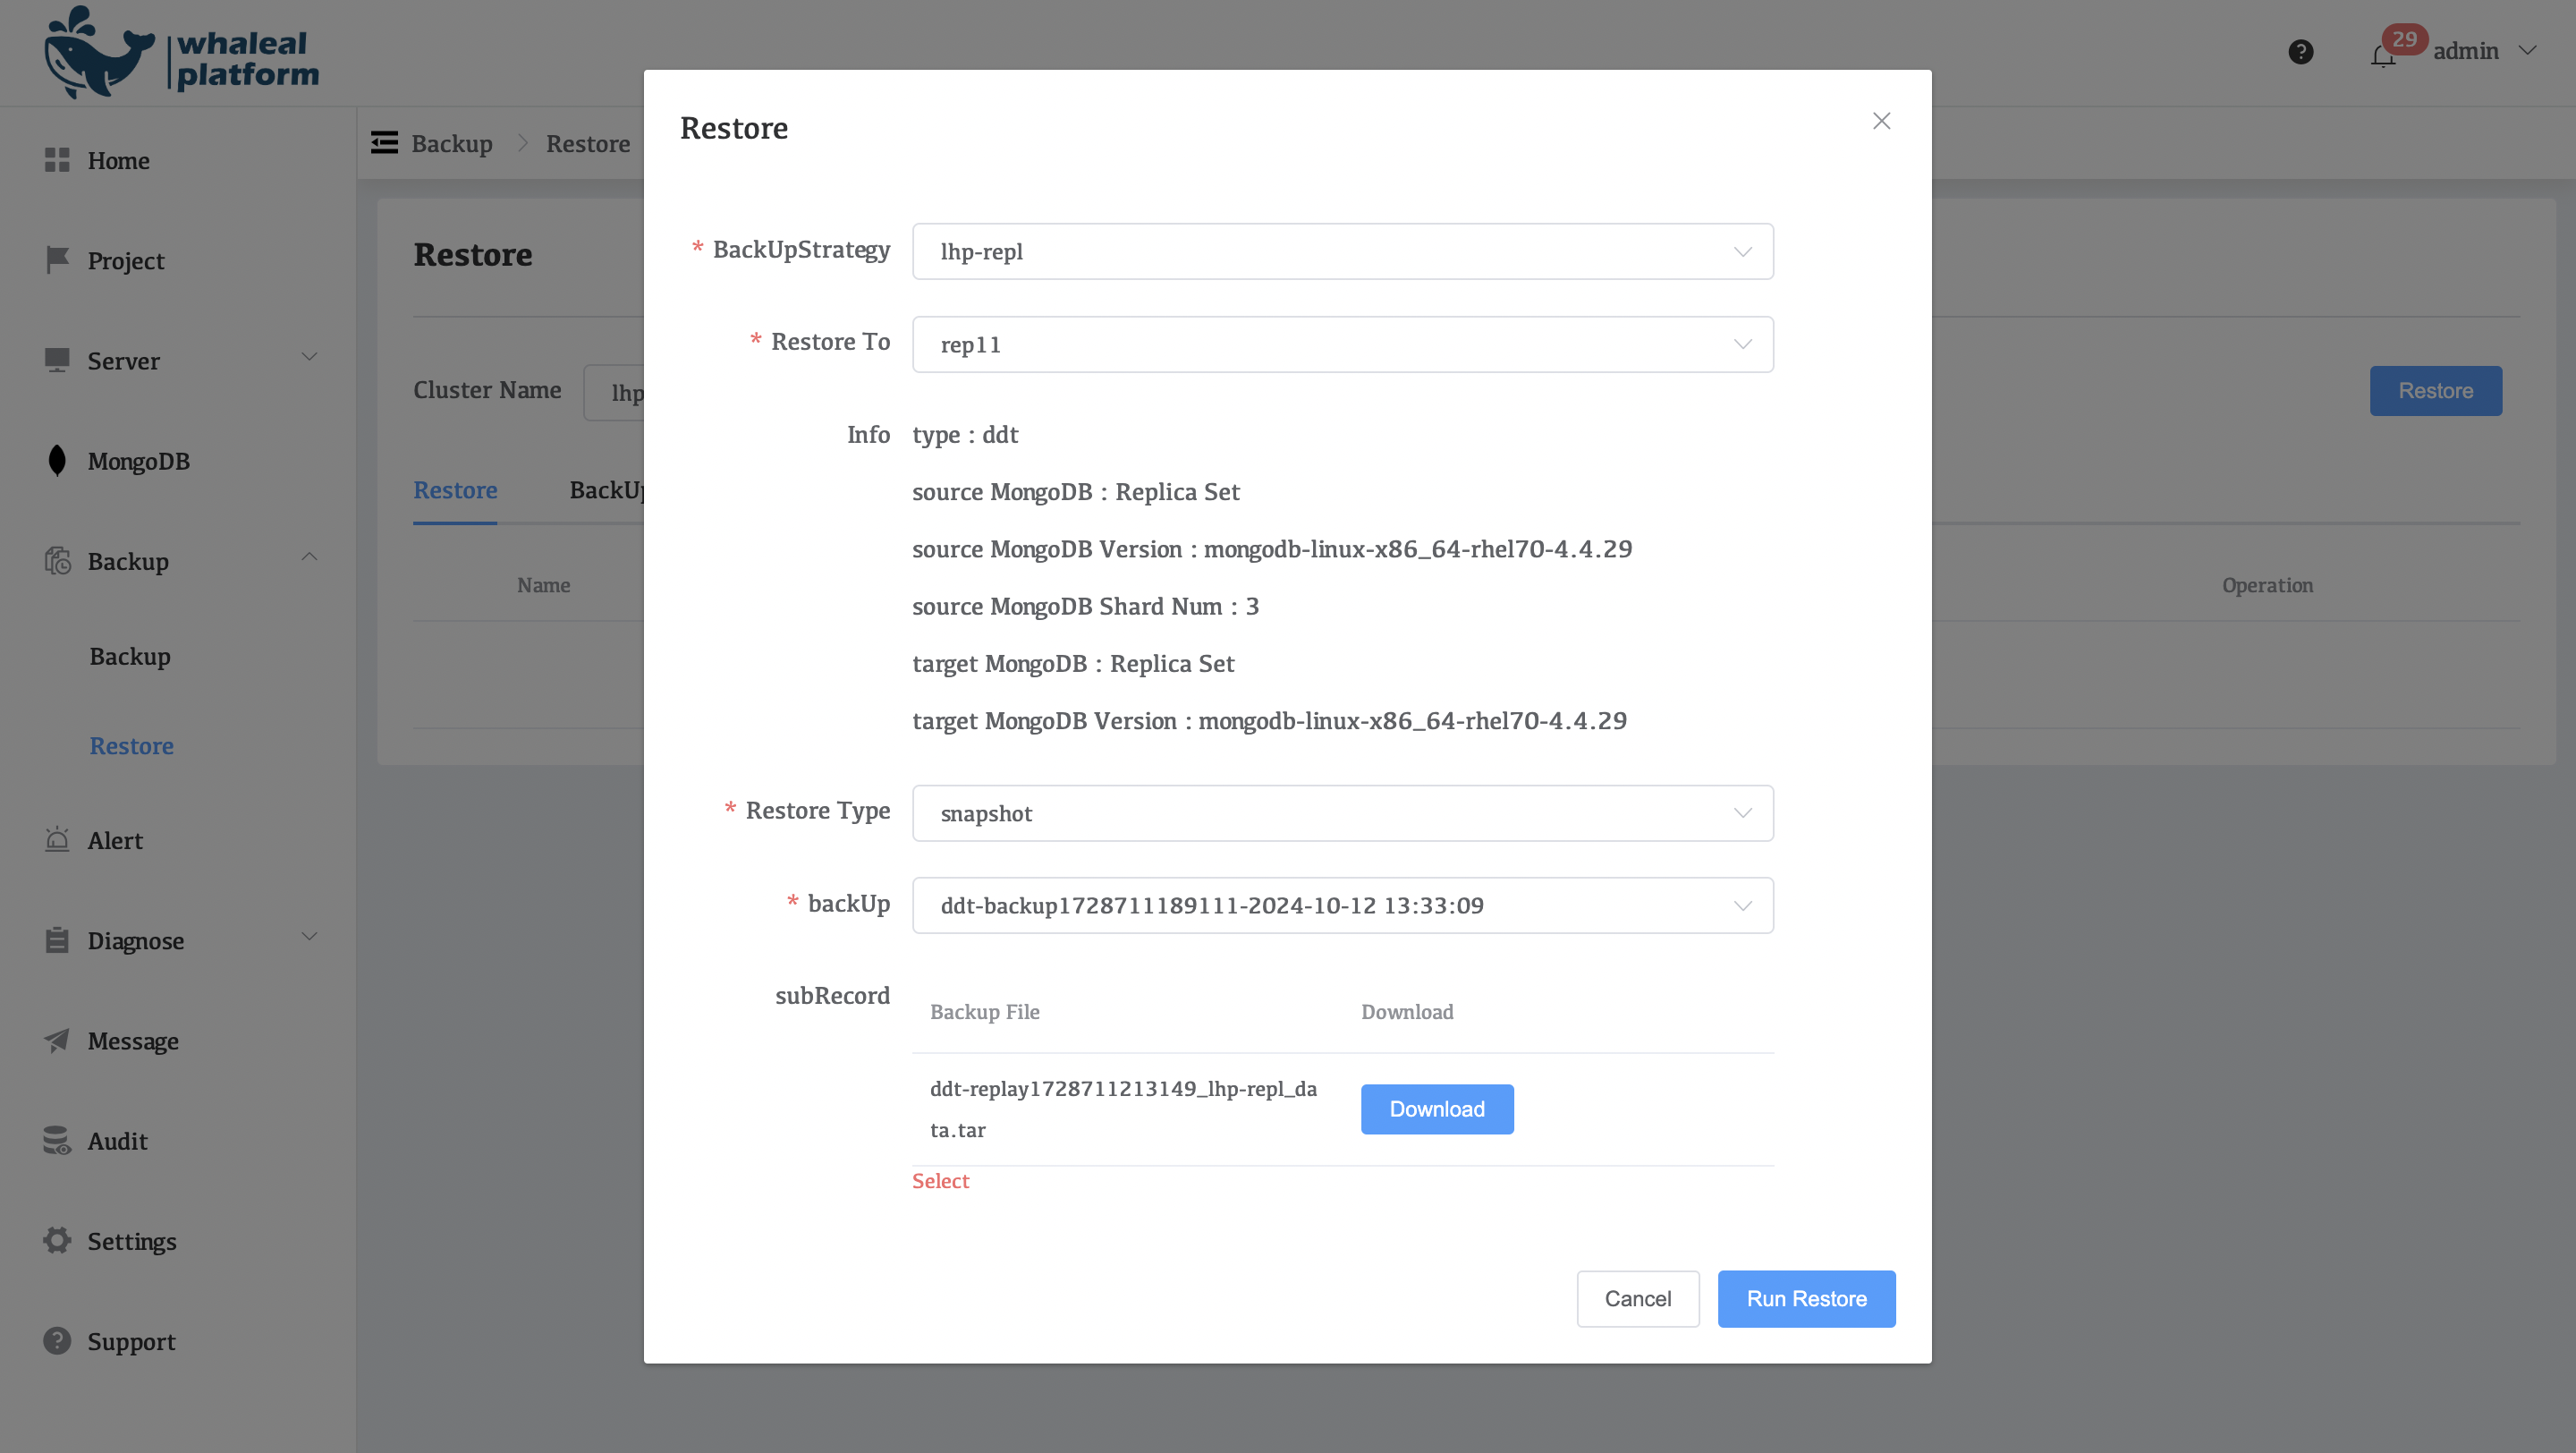This screenshot has height=1453, width=2576.
Task: Switch to the Restore tab
Action: (455, 490)
